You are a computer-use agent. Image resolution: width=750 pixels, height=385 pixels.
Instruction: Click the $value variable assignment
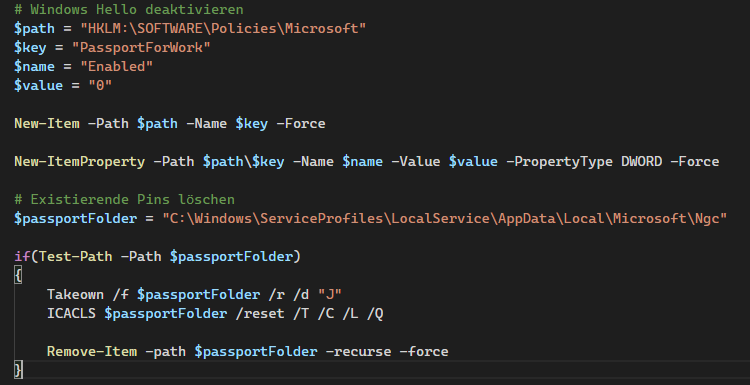click(x=38, y=86)
